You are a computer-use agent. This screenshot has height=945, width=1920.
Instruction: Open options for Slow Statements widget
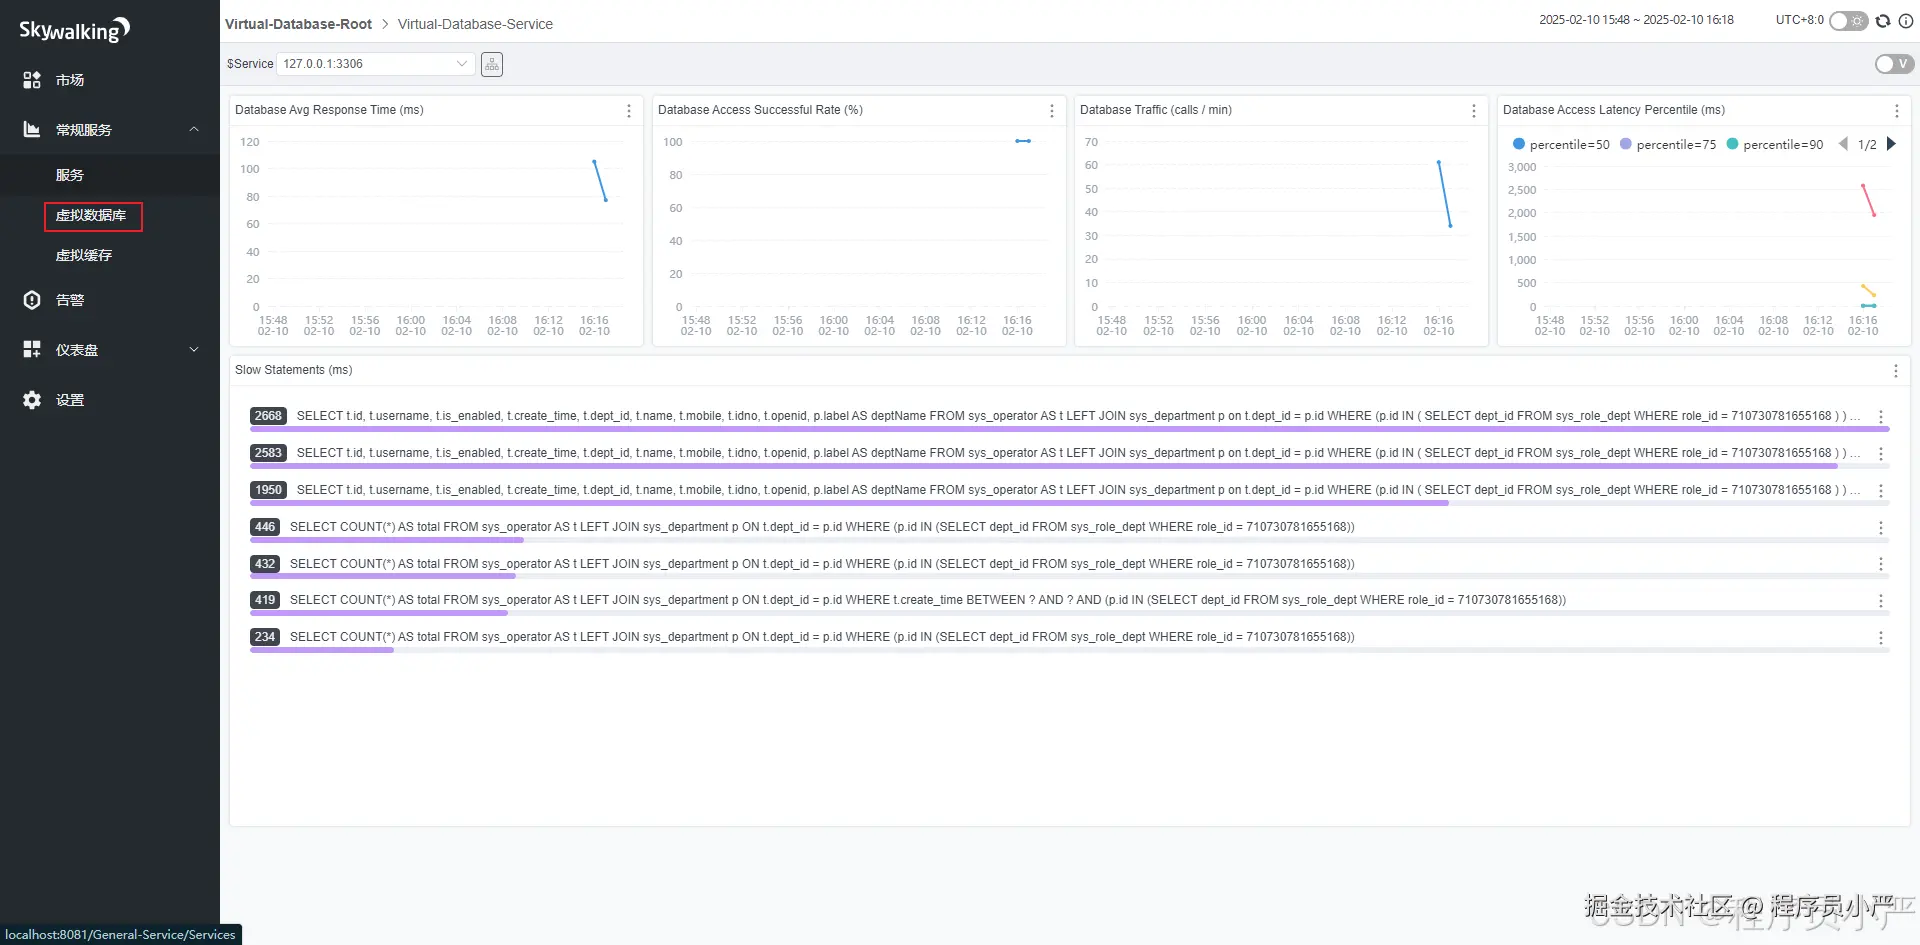1896,371
